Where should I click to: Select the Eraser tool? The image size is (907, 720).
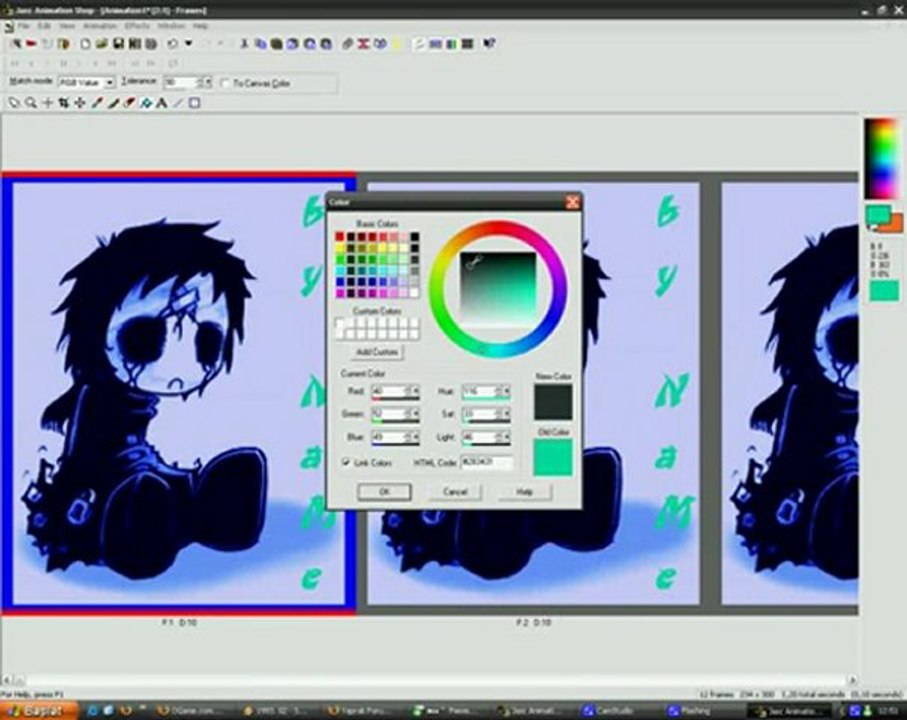130,103
